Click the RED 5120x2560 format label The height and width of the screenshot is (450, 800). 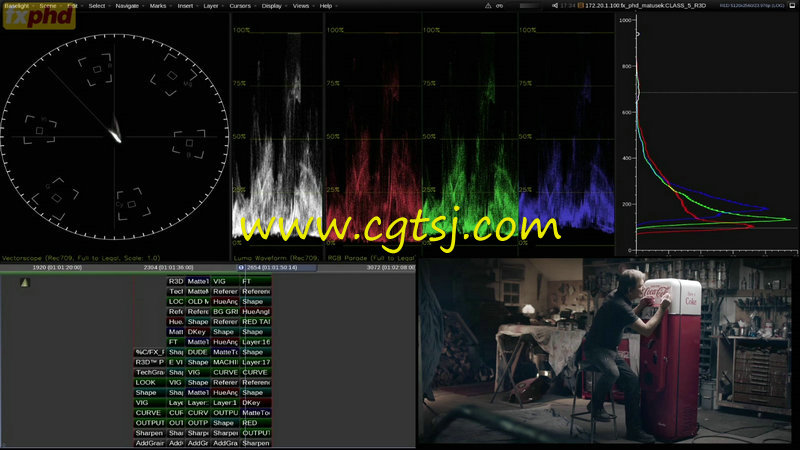click(x=752, y=6)
